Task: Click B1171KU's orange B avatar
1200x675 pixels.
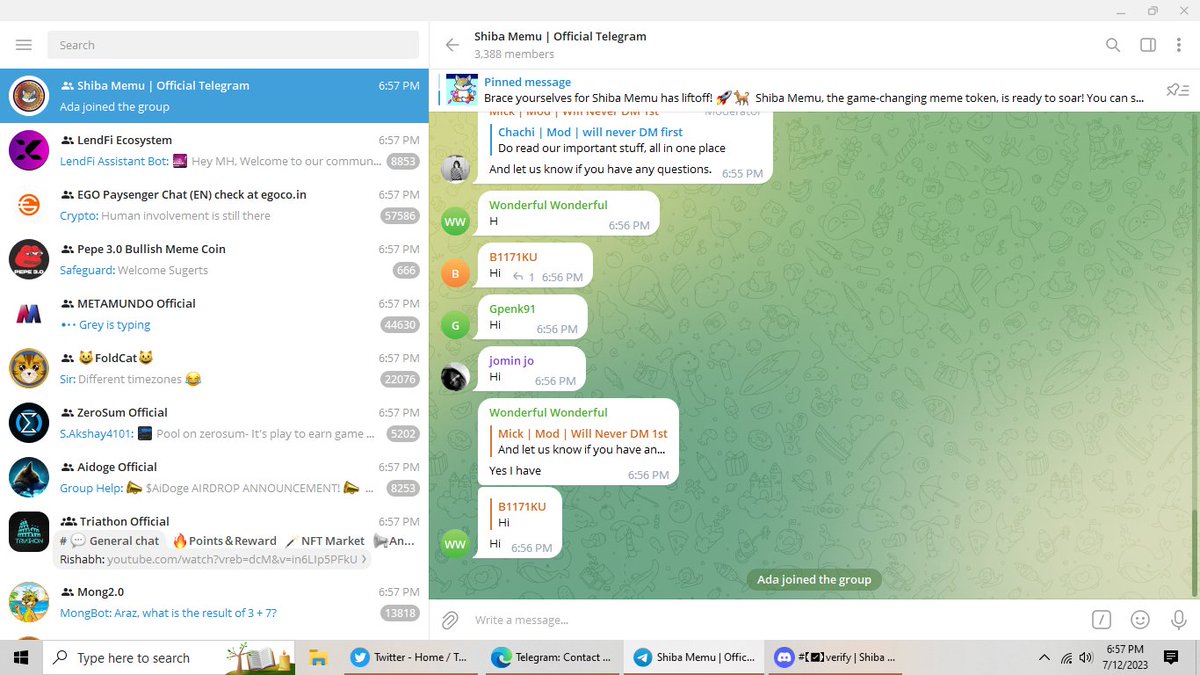Action: [455, 273]
